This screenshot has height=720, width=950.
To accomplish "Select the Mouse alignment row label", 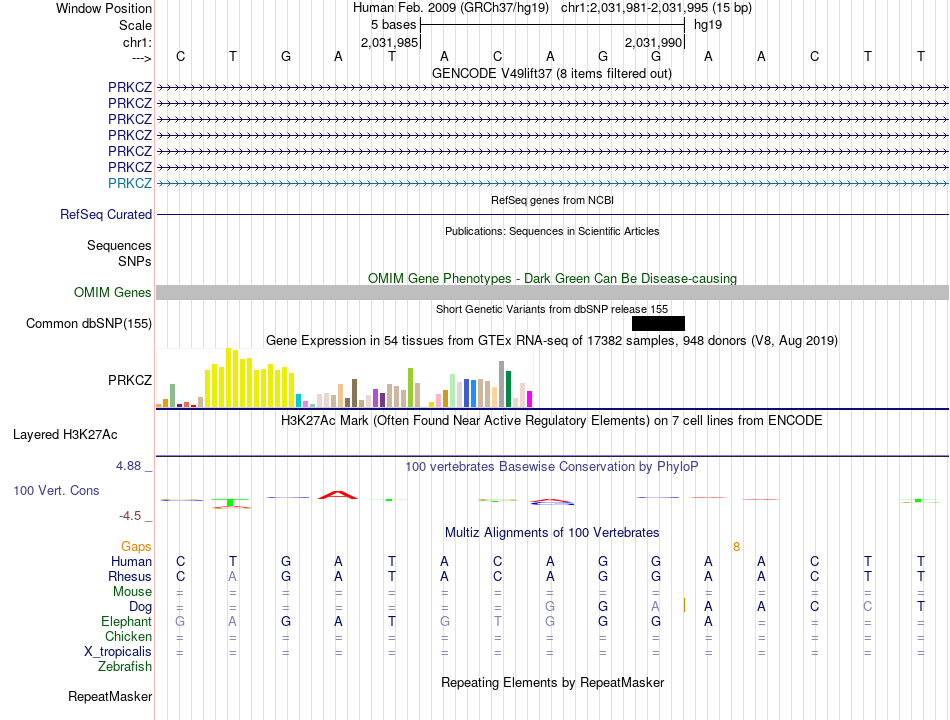I will coord(132,592).
